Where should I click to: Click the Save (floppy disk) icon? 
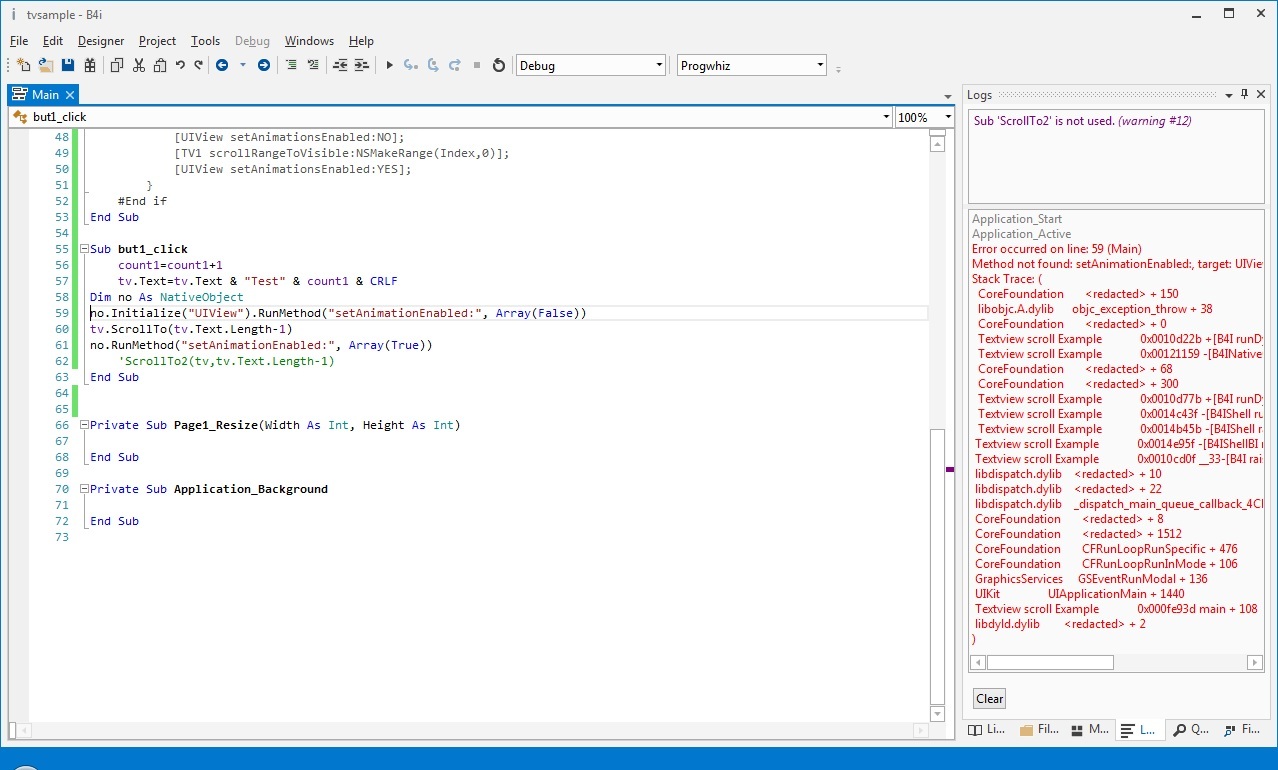point(68,66)
